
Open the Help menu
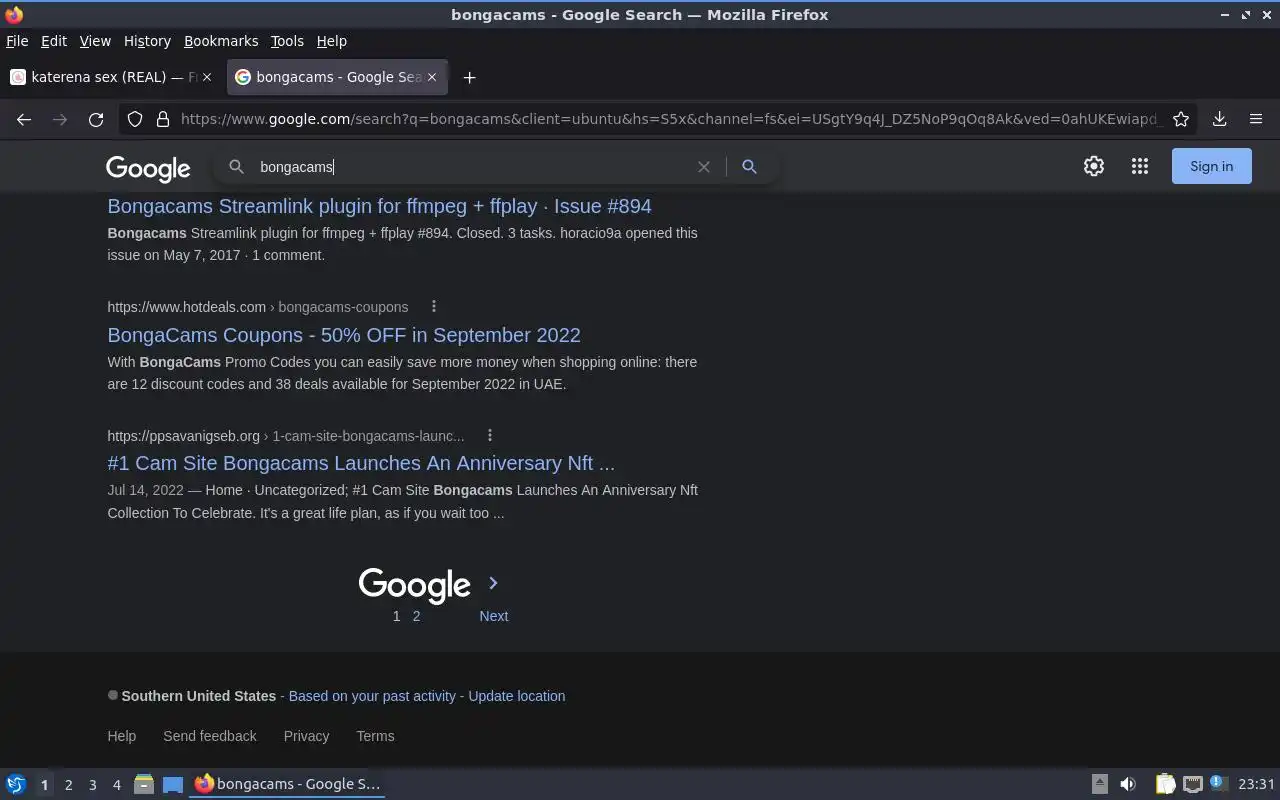332,41
